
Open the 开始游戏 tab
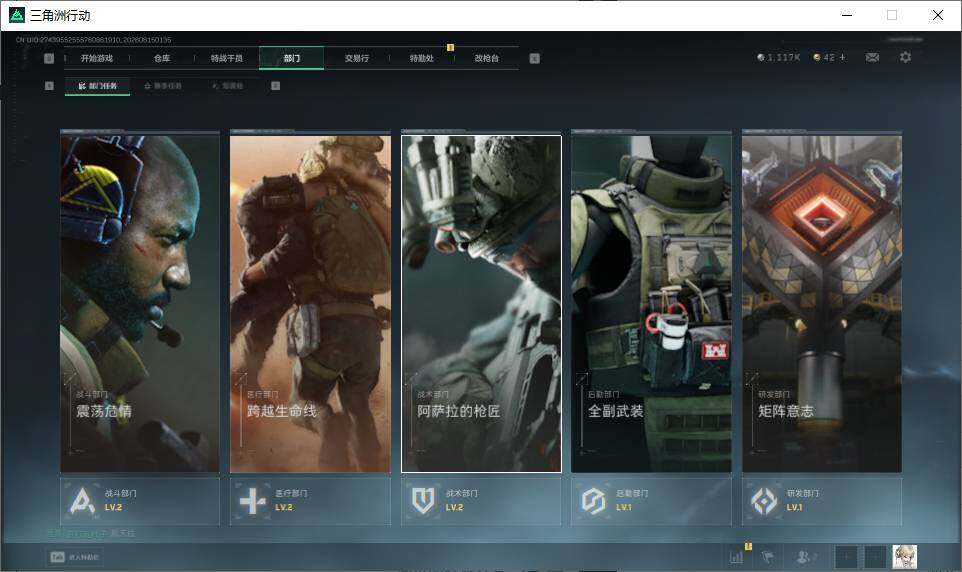coord(97,58)
